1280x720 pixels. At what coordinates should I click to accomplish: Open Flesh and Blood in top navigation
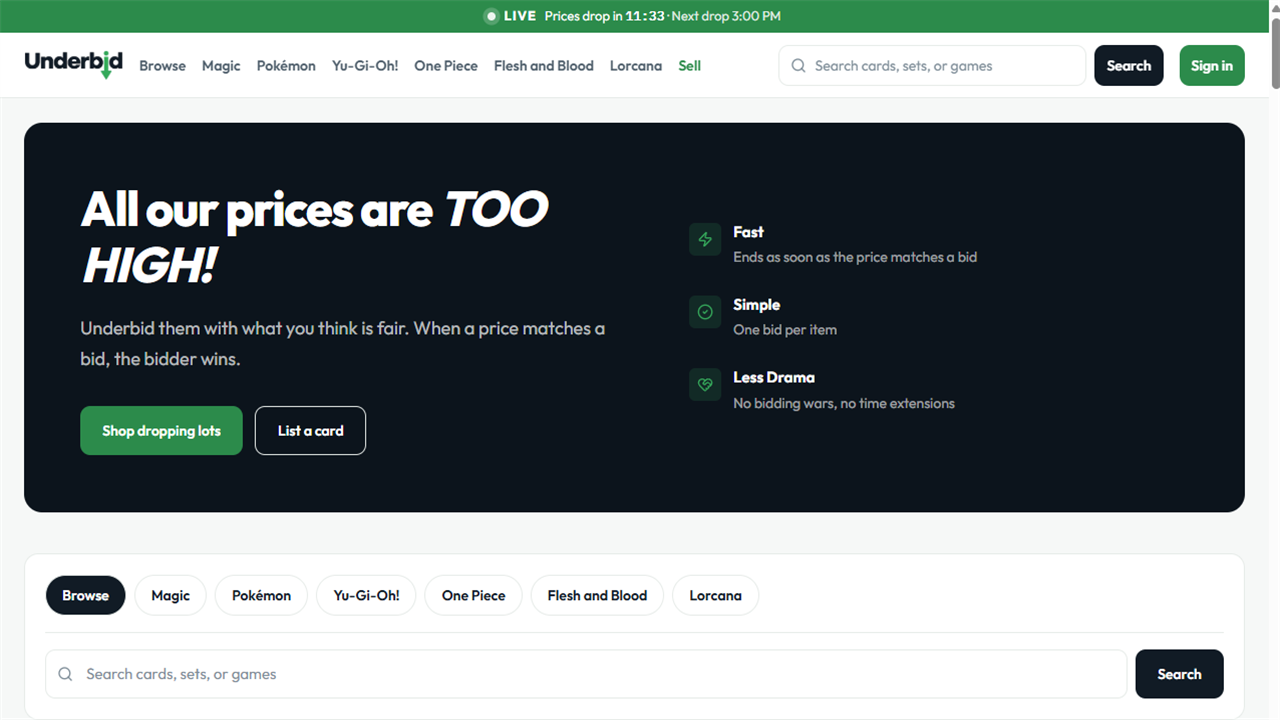point(544,66)
